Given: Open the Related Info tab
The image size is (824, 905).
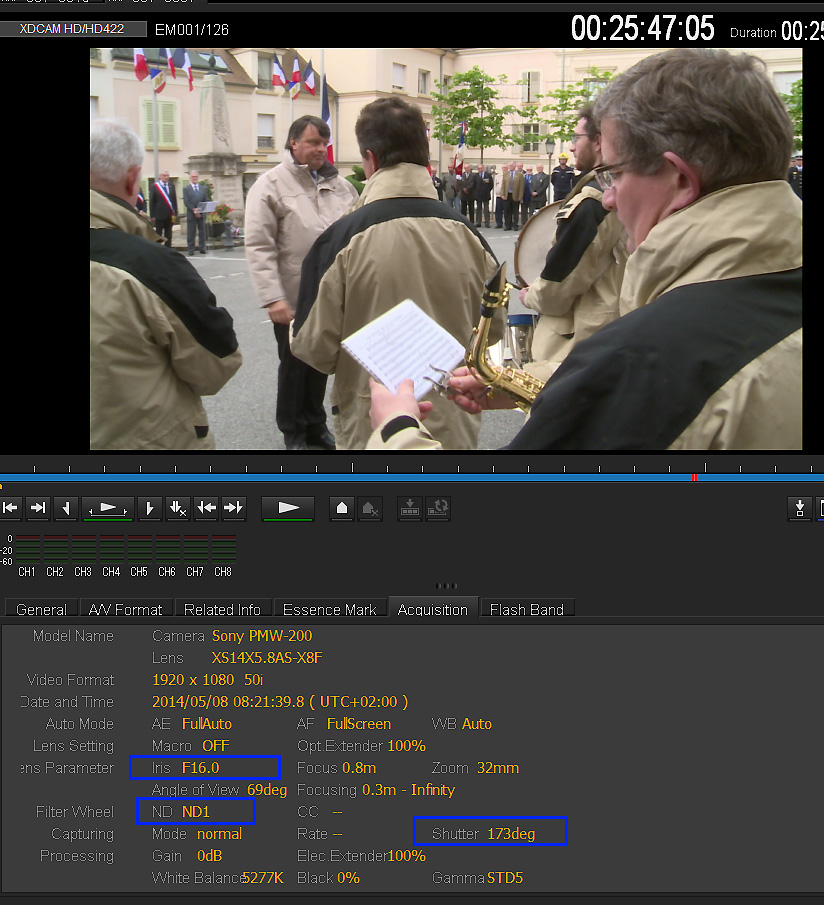Looking at the screenshot, I should point(222,609).
